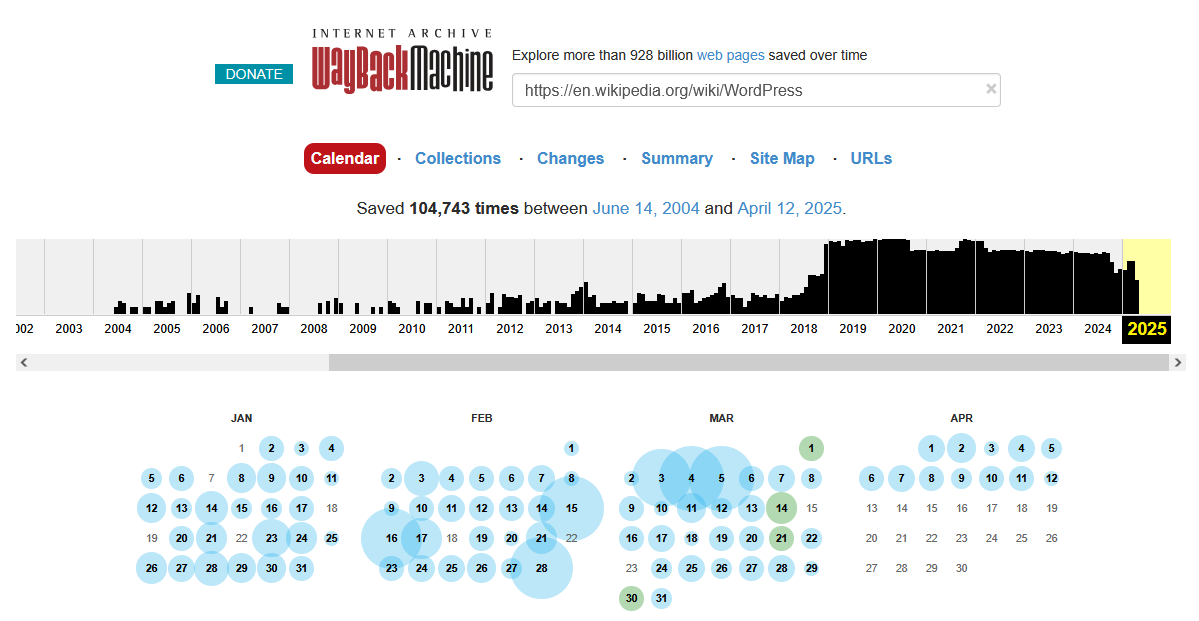Open captures for February 1
Image resolution: width=1199 pixels, height=621 pixels.
point(571,448)
